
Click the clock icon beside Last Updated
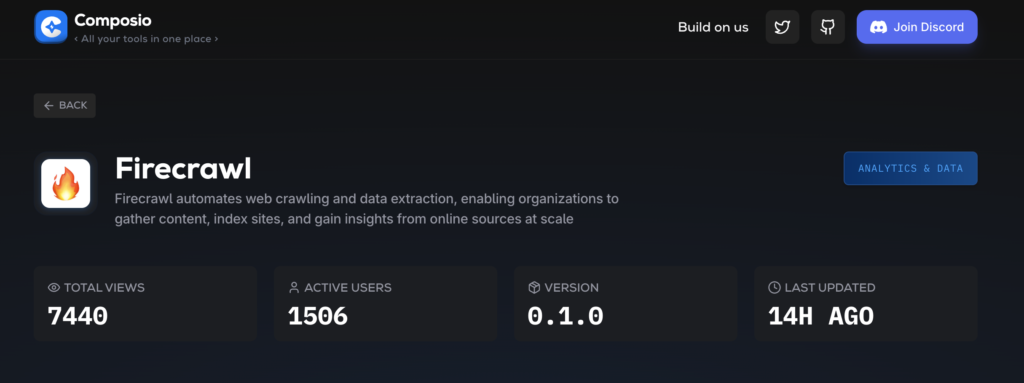pos(775,288)
